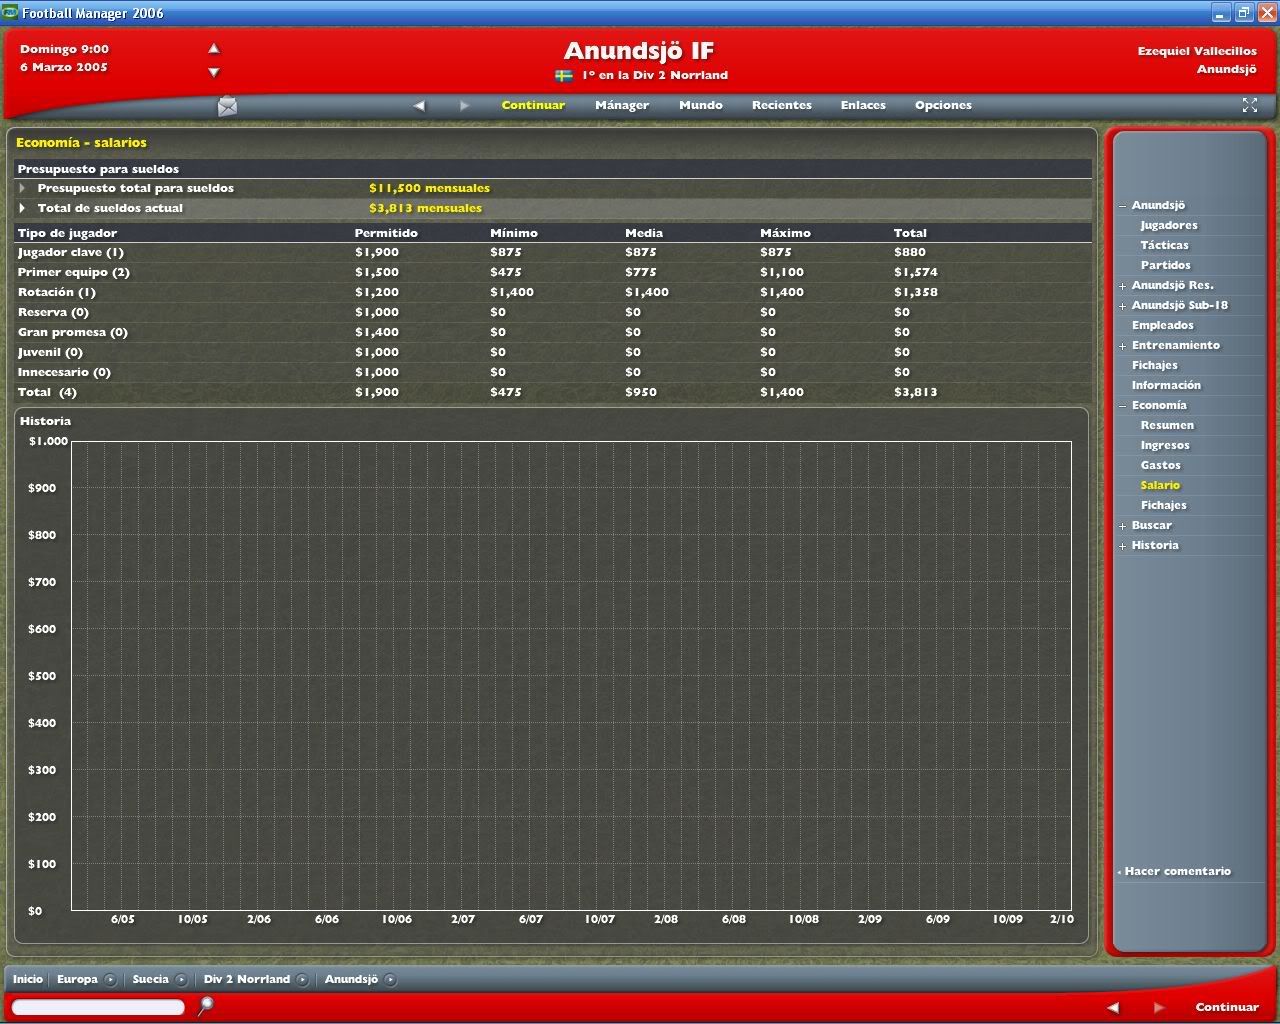Open Partidos in sidebar
This screenshot has height=1024, width=1280.
(1165, 265)
